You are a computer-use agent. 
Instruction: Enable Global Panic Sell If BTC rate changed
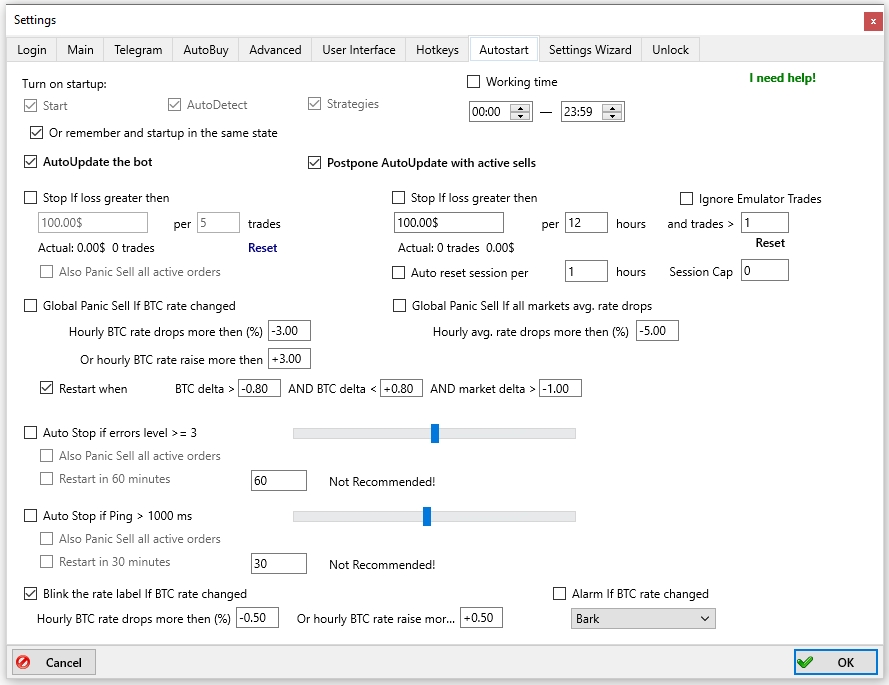coord(31,306)
